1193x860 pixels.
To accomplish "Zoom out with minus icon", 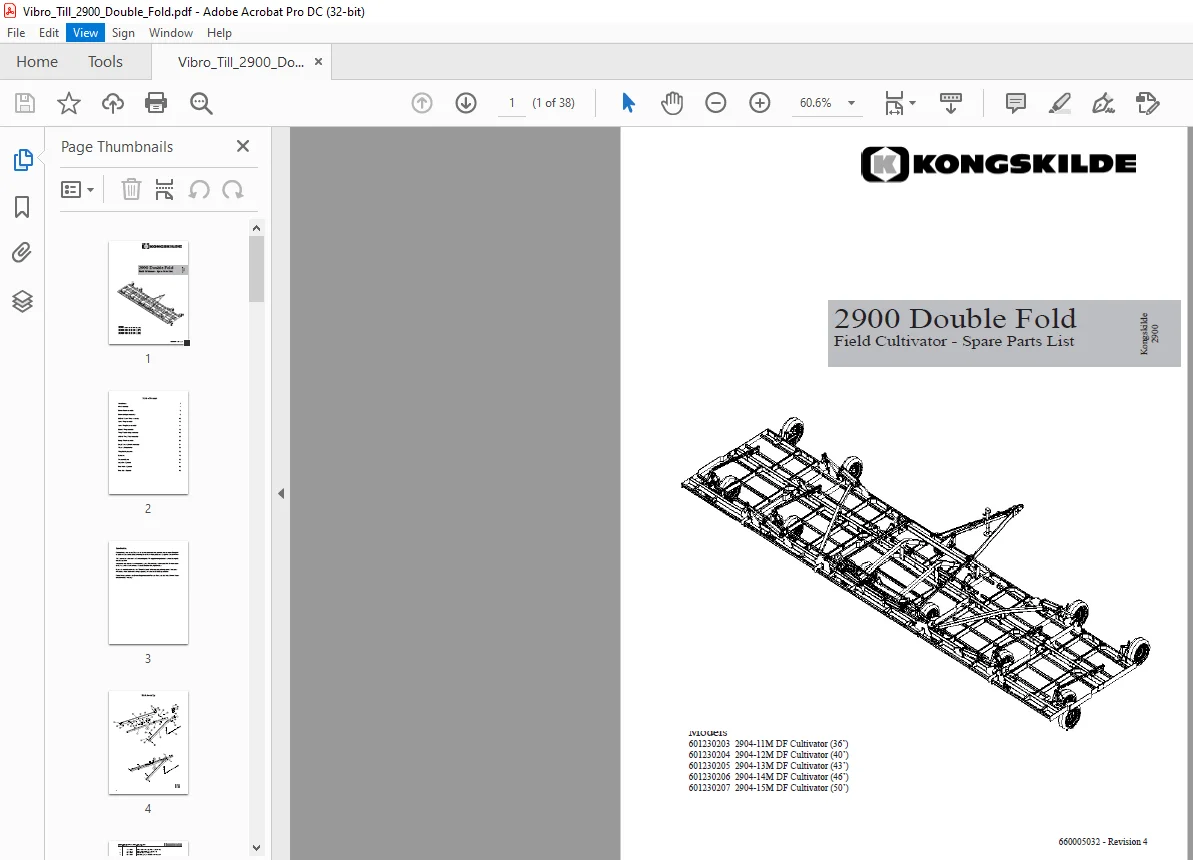I will (715, 103).
